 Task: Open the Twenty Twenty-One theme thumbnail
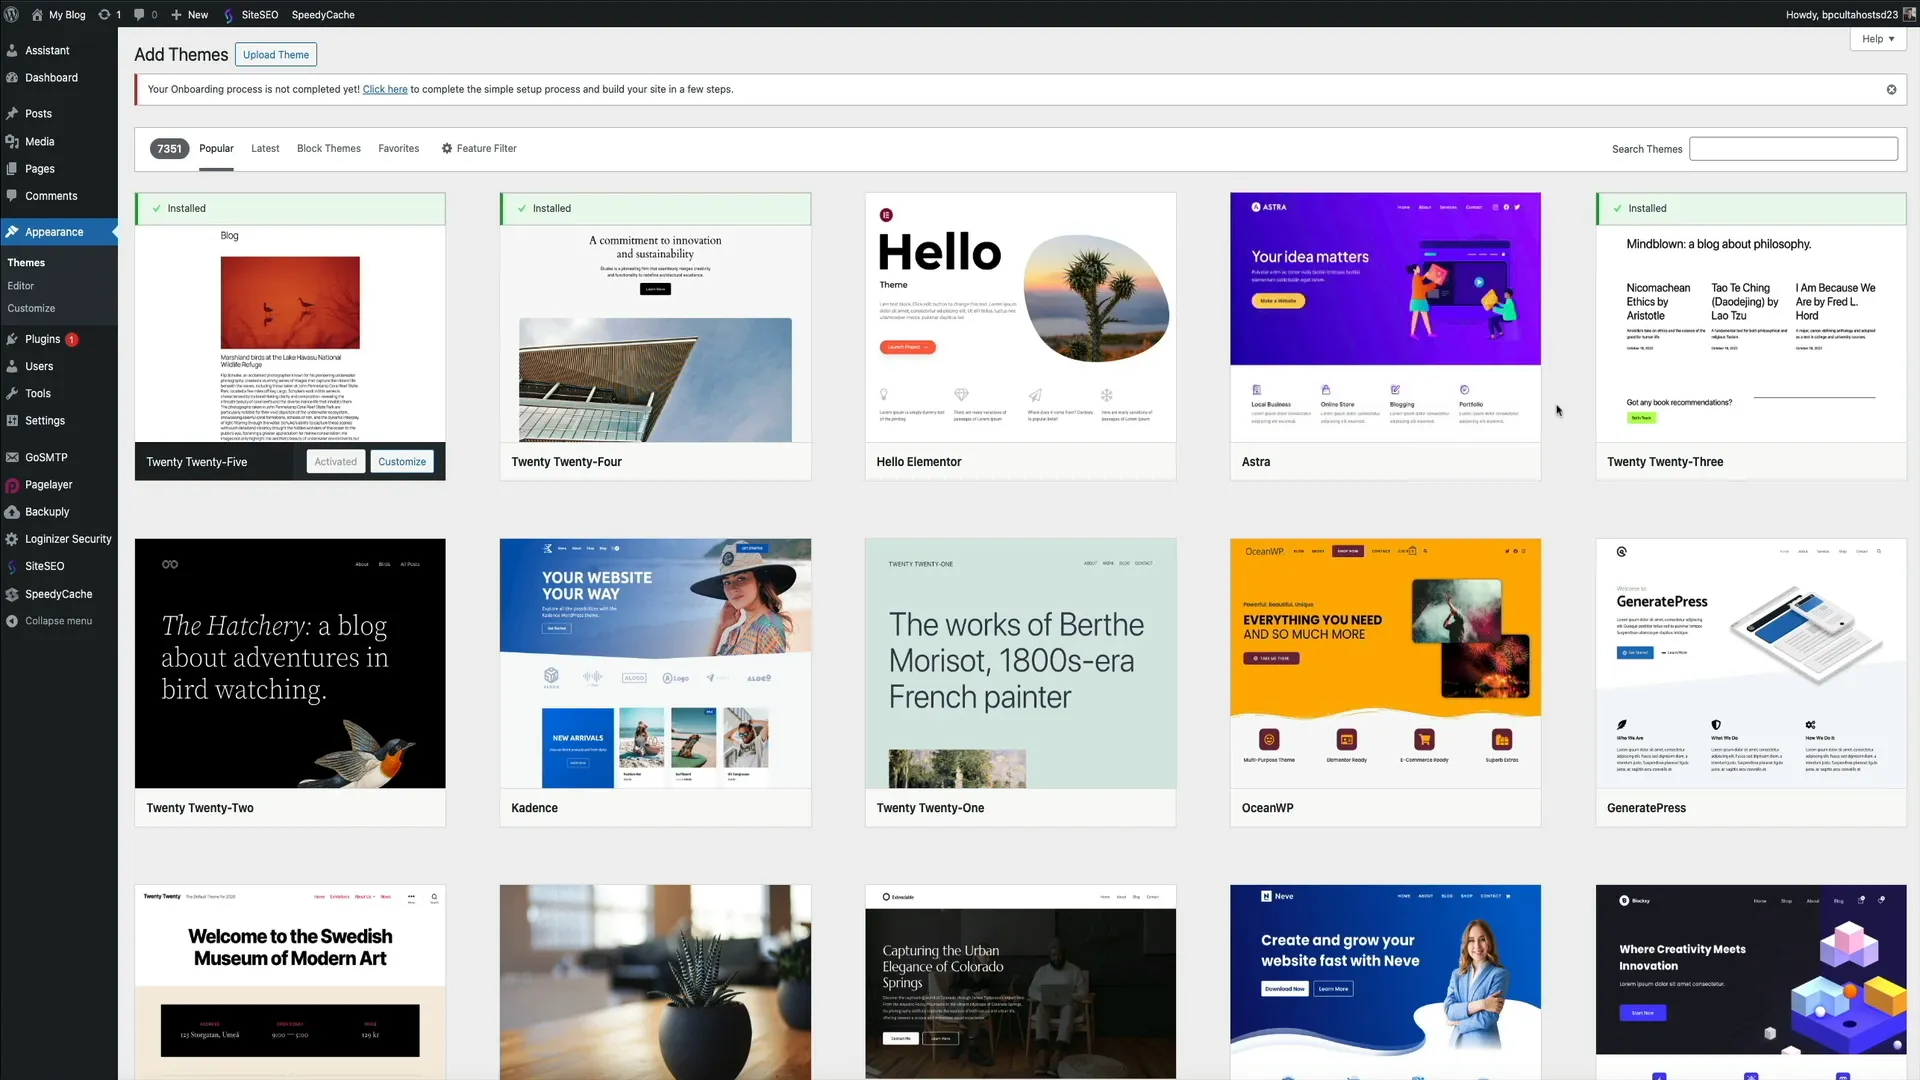point(1020,663)
